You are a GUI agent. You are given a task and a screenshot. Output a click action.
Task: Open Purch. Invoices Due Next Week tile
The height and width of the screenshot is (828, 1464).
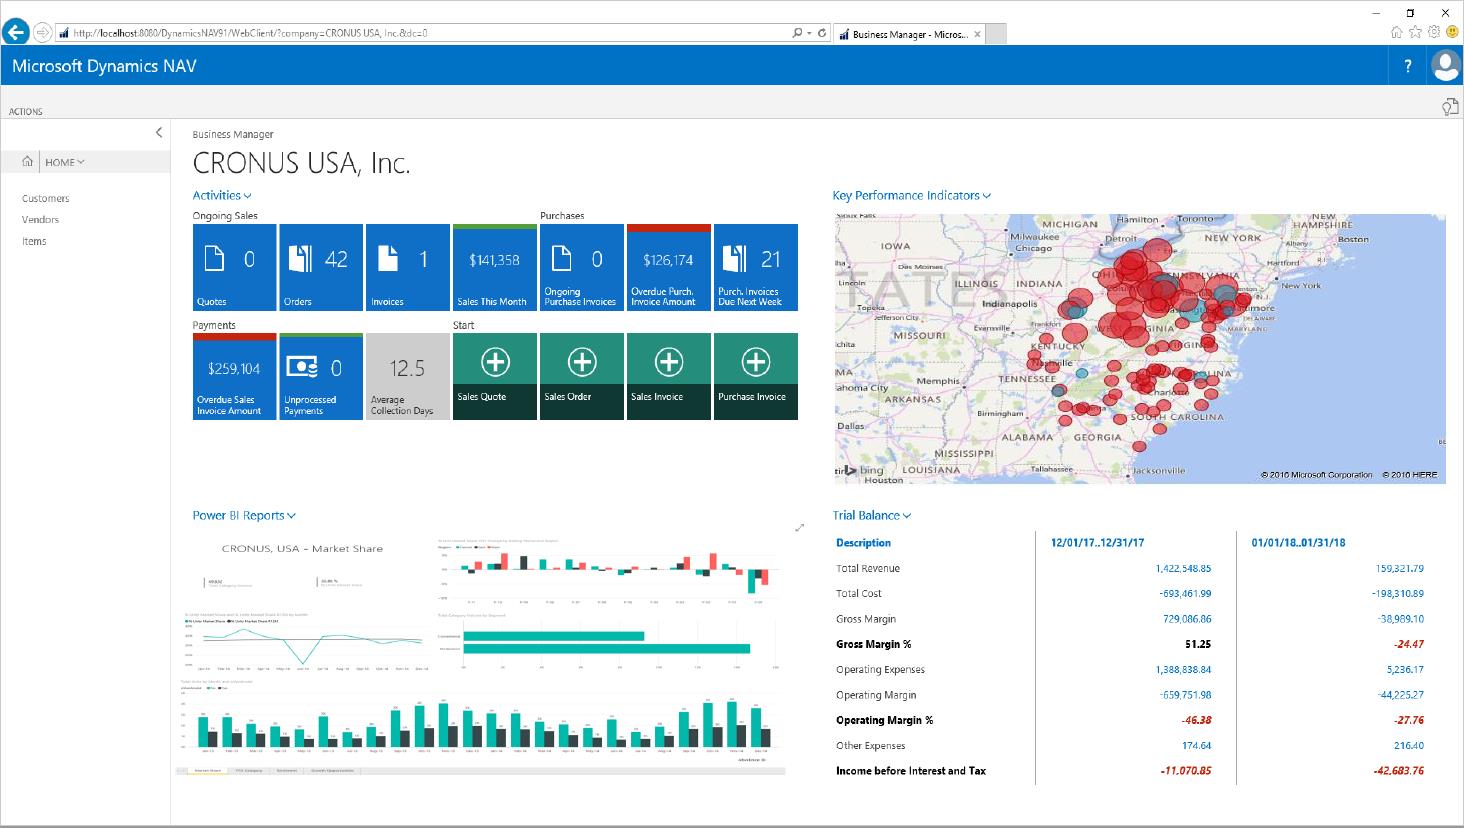click(756, 267)
